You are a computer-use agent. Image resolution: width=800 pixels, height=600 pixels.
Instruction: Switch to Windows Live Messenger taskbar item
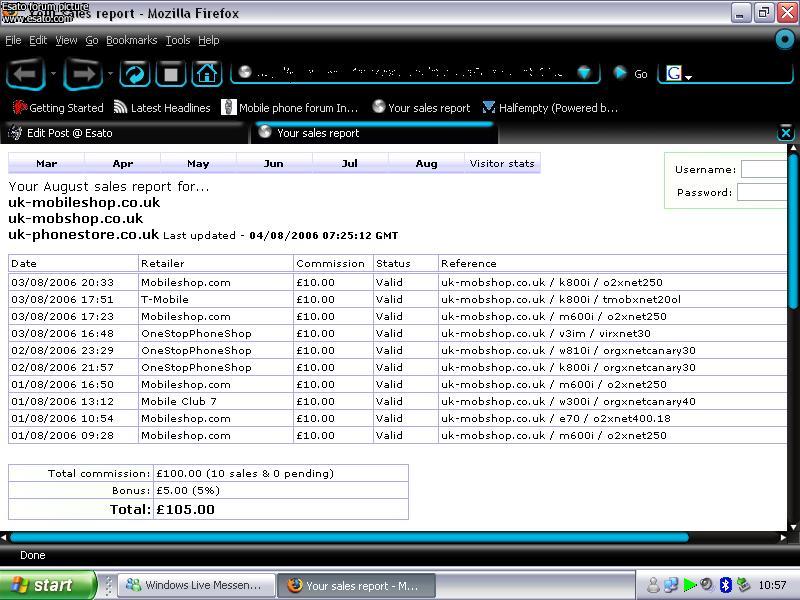pyautogui.click(x=197, y=585)
